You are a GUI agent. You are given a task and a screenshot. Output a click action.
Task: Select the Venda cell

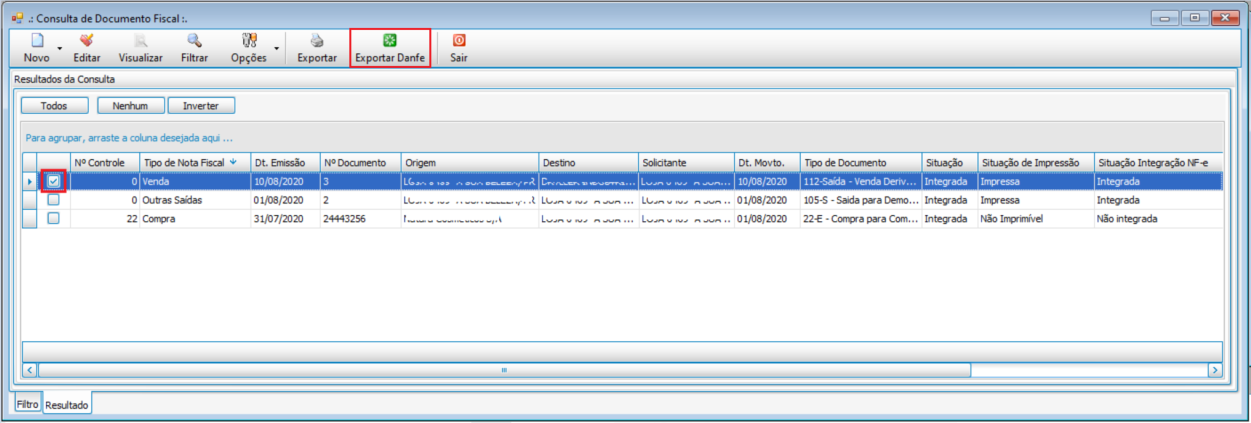pos(195,182)
